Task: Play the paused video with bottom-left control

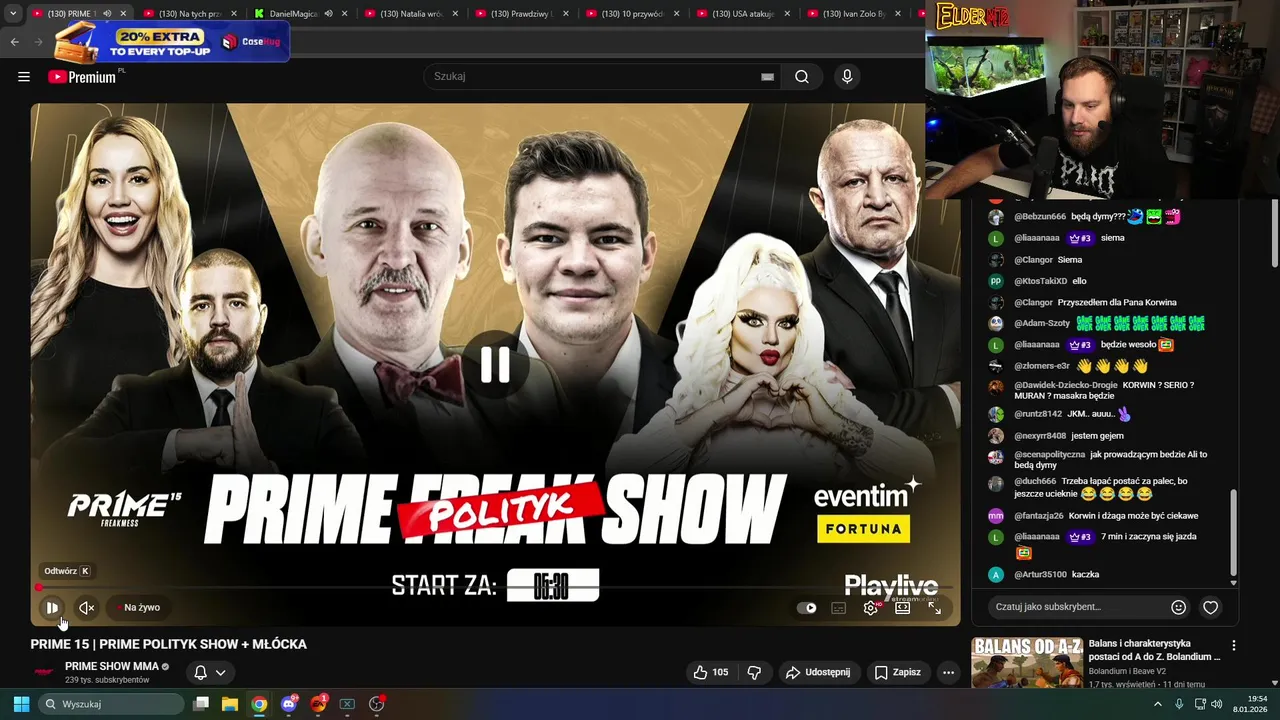Action: [x=52, y=607]
